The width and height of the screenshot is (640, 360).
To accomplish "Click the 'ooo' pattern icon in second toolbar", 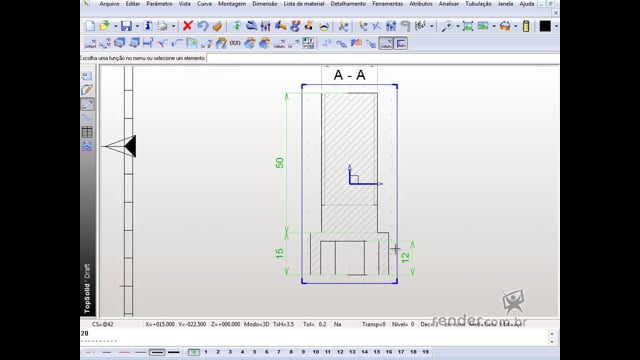I will pos(235,43).
